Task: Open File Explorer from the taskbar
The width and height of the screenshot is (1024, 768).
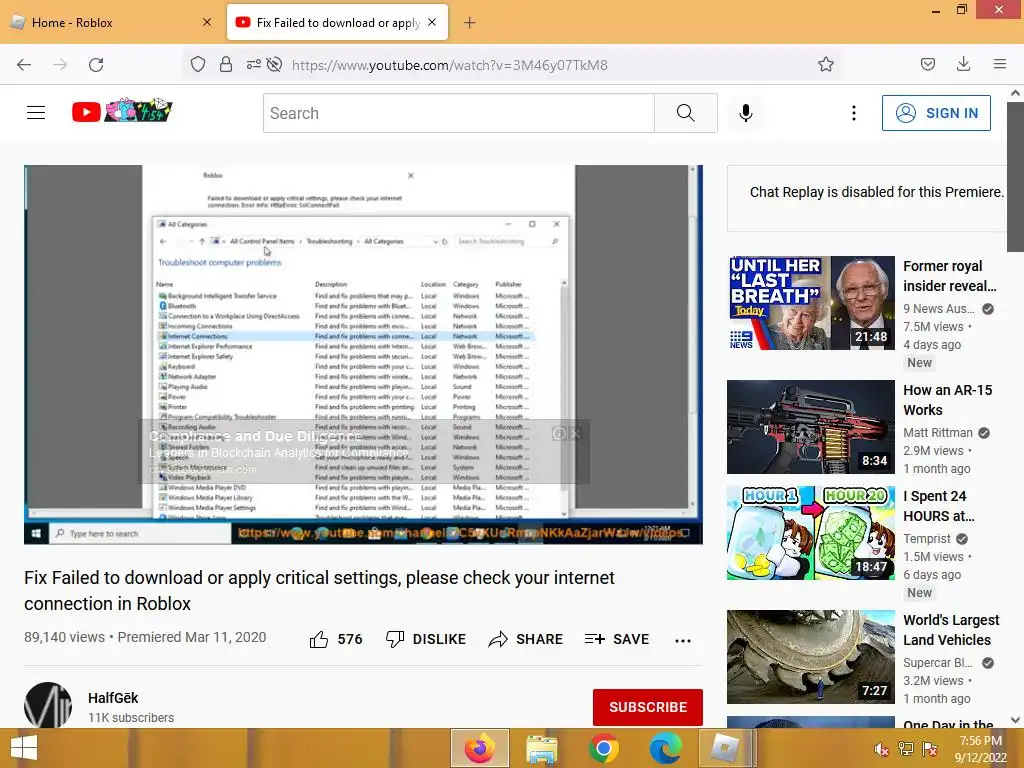Action: (x=542, y=748)
